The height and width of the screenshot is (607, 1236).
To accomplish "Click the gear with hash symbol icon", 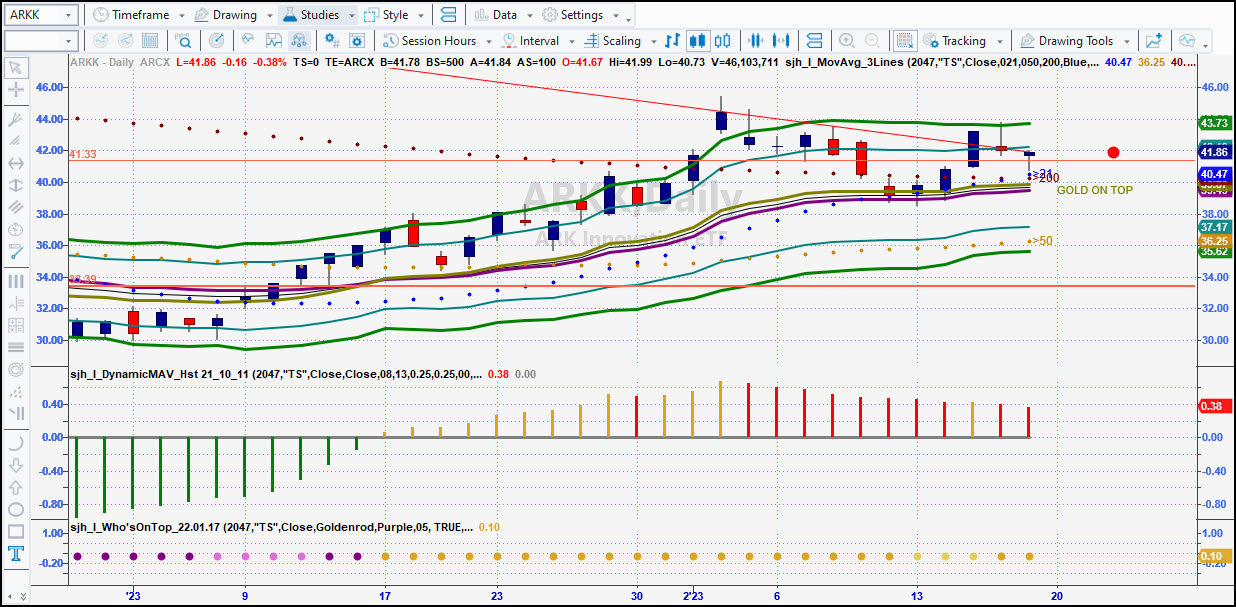I will 330,41.
